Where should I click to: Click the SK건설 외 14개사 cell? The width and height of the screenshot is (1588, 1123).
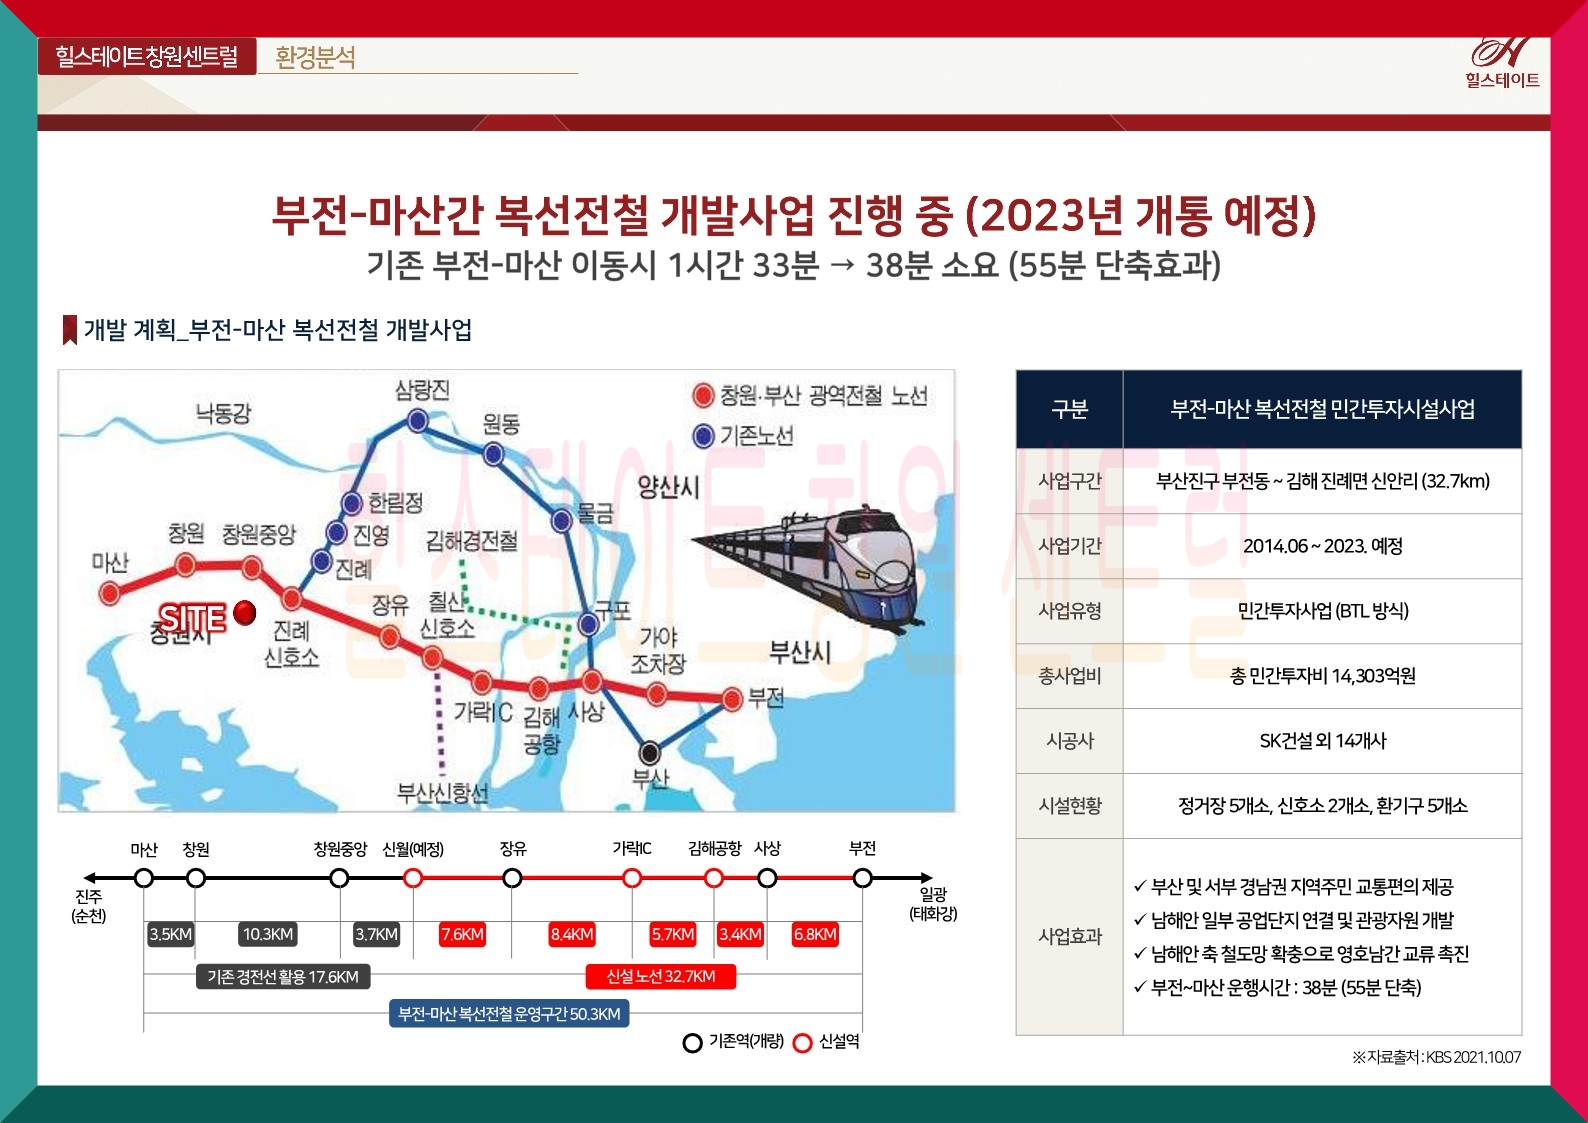(1322, 741)
